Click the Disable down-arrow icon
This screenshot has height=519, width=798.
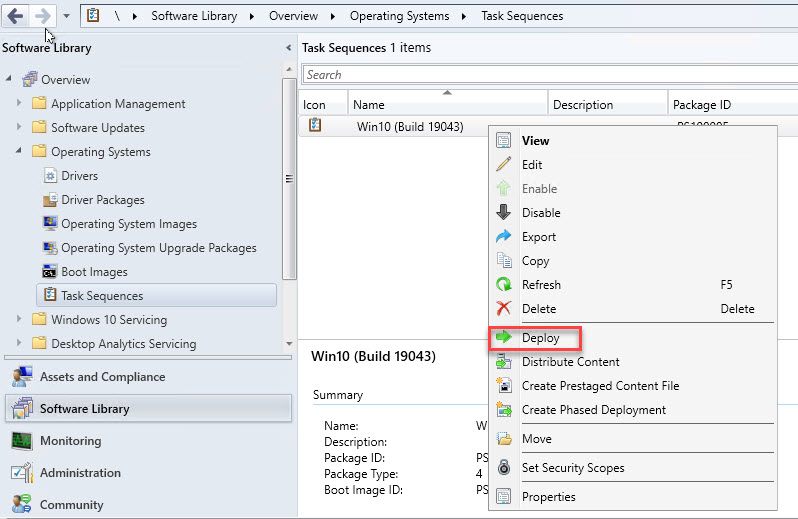pyautogui.click(x=504, y=213)
